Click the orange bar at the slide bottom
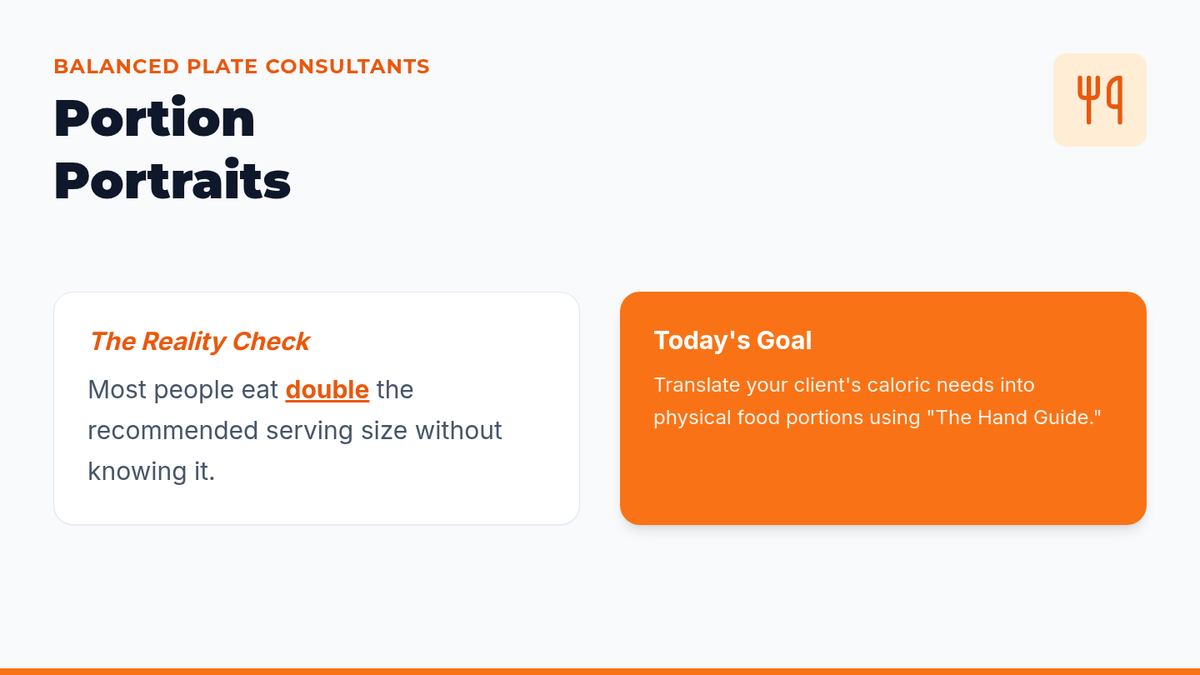This screenshot has height=675, width=1200. coord(600,671)
